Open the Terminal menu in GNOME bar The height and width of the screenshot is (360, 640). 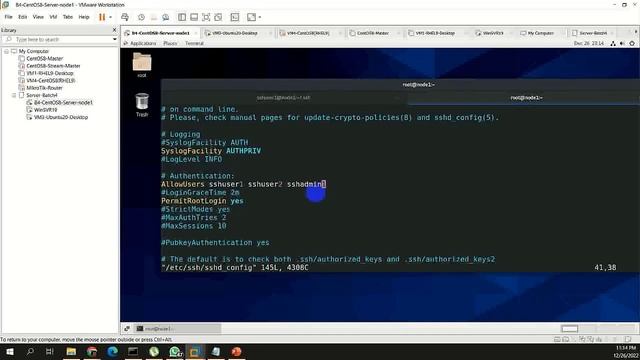[x=194, y=43]
